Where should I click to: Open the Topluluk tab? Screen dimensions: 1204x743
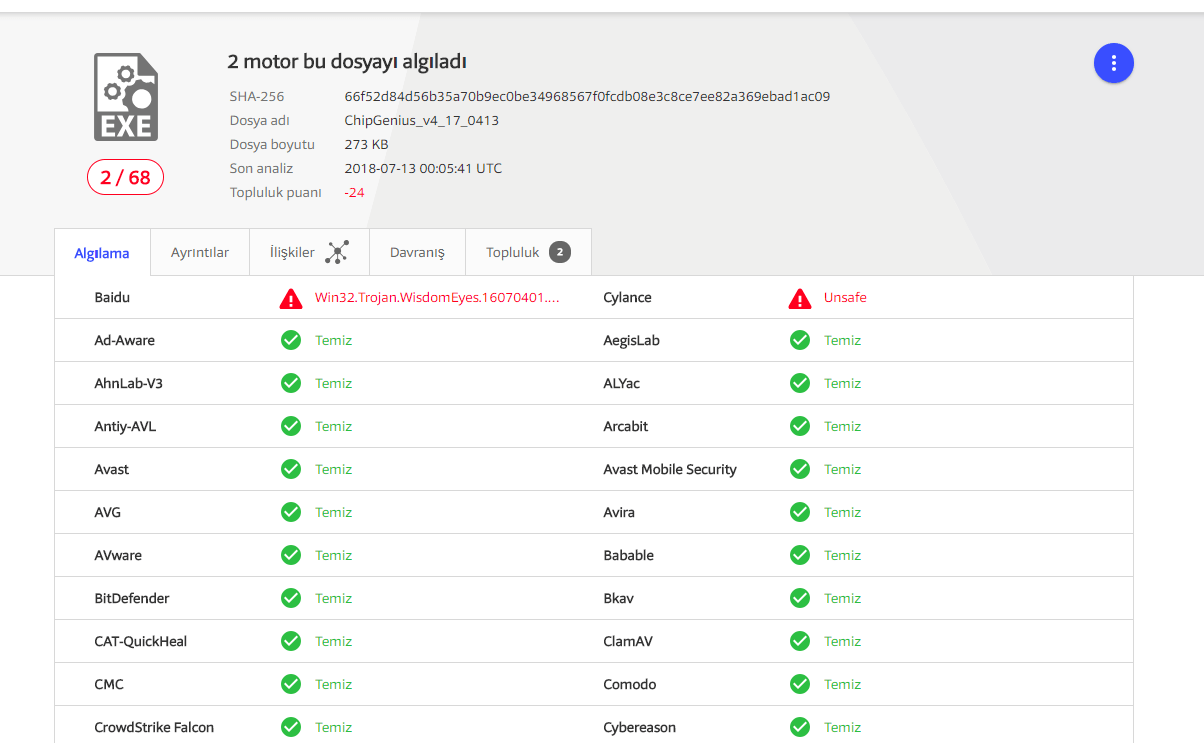[513, 253]
